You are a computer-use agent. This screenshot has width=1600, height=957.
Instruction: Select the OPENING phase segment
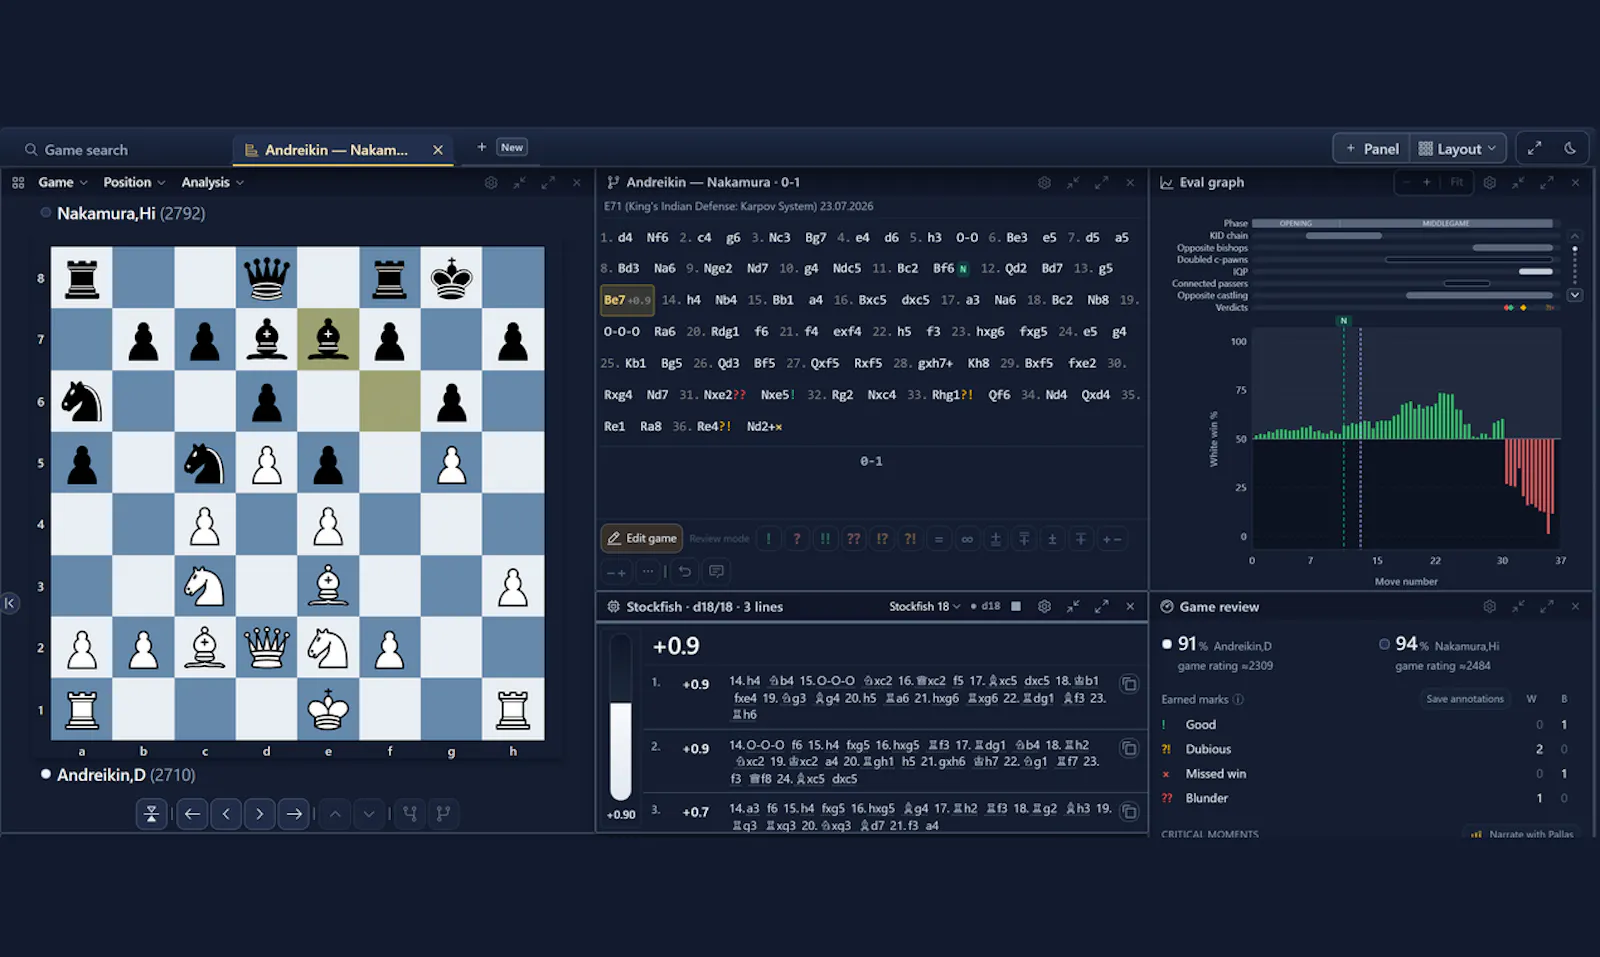tap(1295, 223)
